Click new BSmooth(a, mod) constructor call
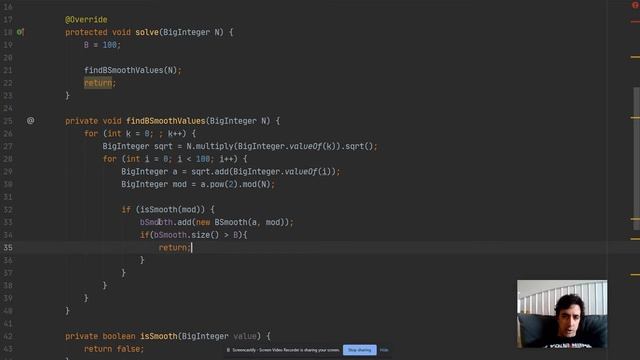 click(x=242, y=222)
